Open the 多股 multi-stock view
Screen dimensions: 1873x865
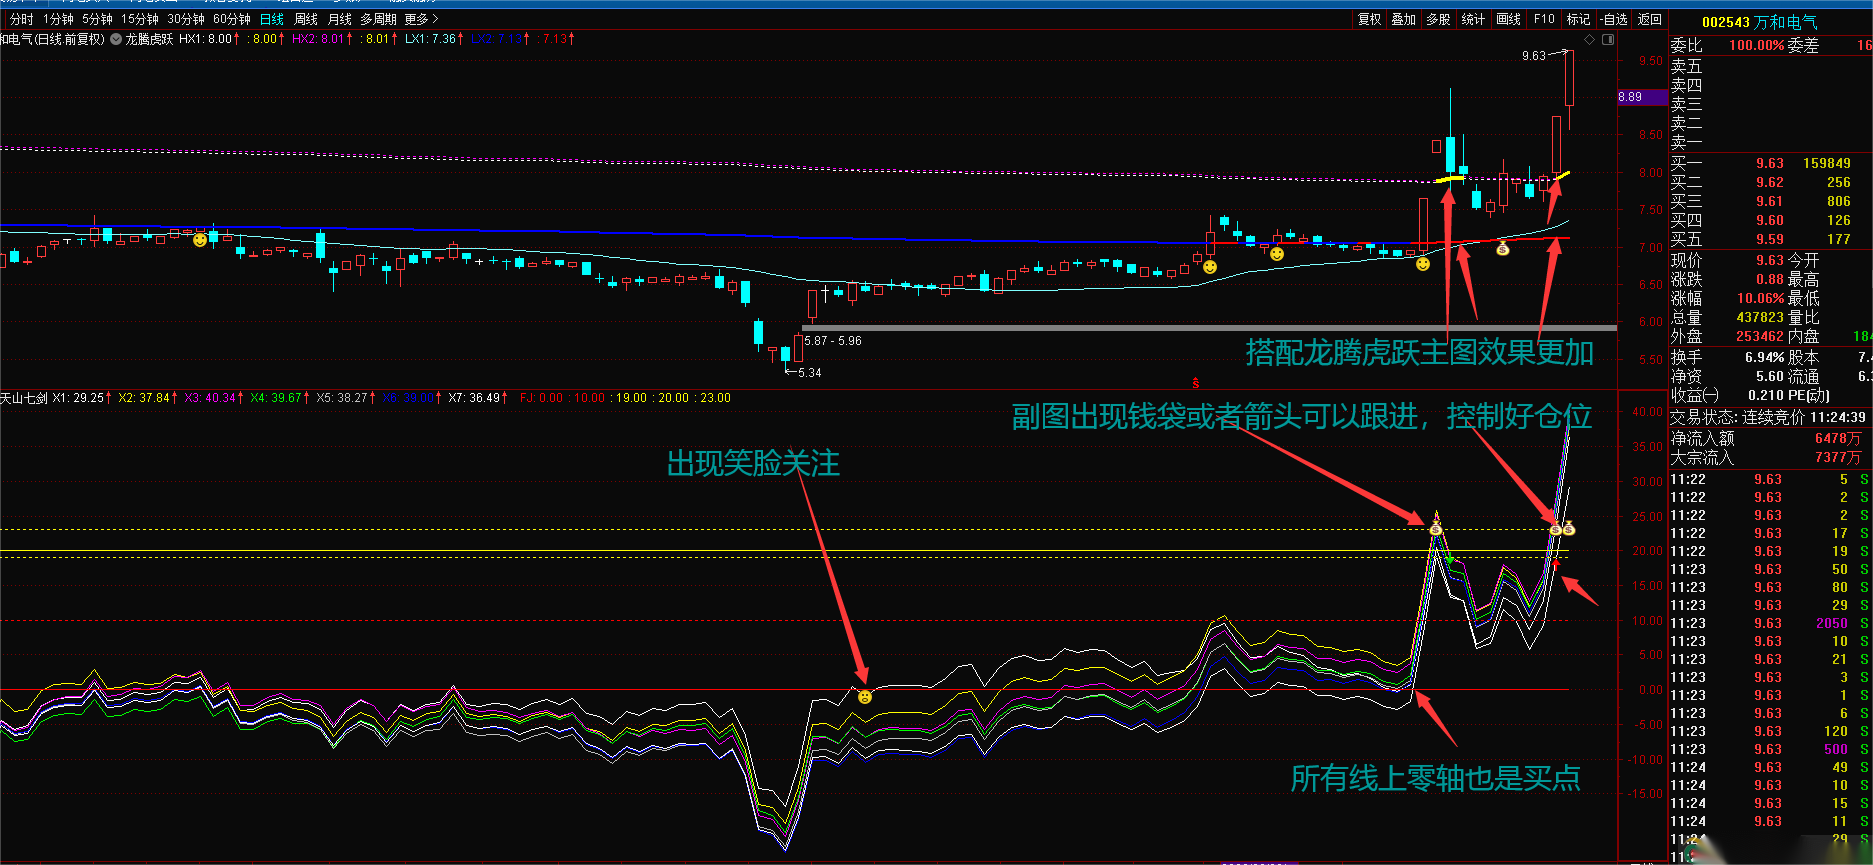point(1438,19)
